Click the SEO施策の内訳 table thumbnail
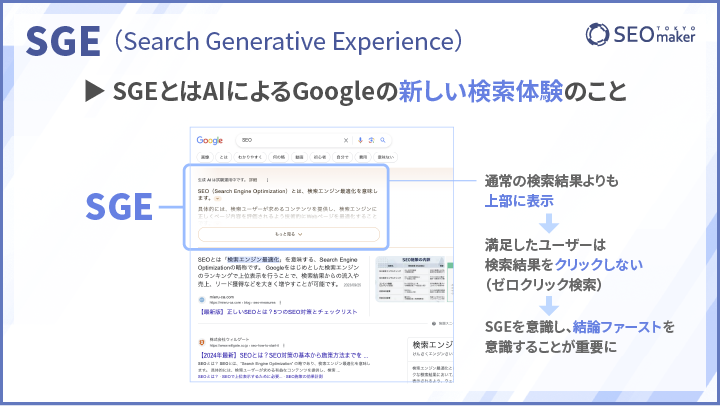This screenshot has width=720, height=406. coord(411,279)
